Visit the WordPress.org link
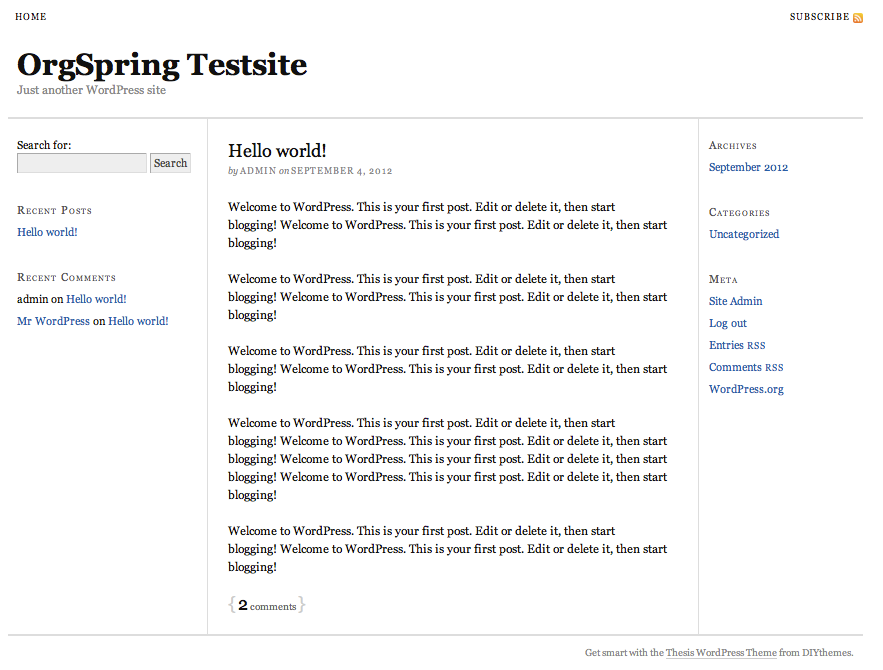Viewport: 883px width, 670px height. coord(746,389)
